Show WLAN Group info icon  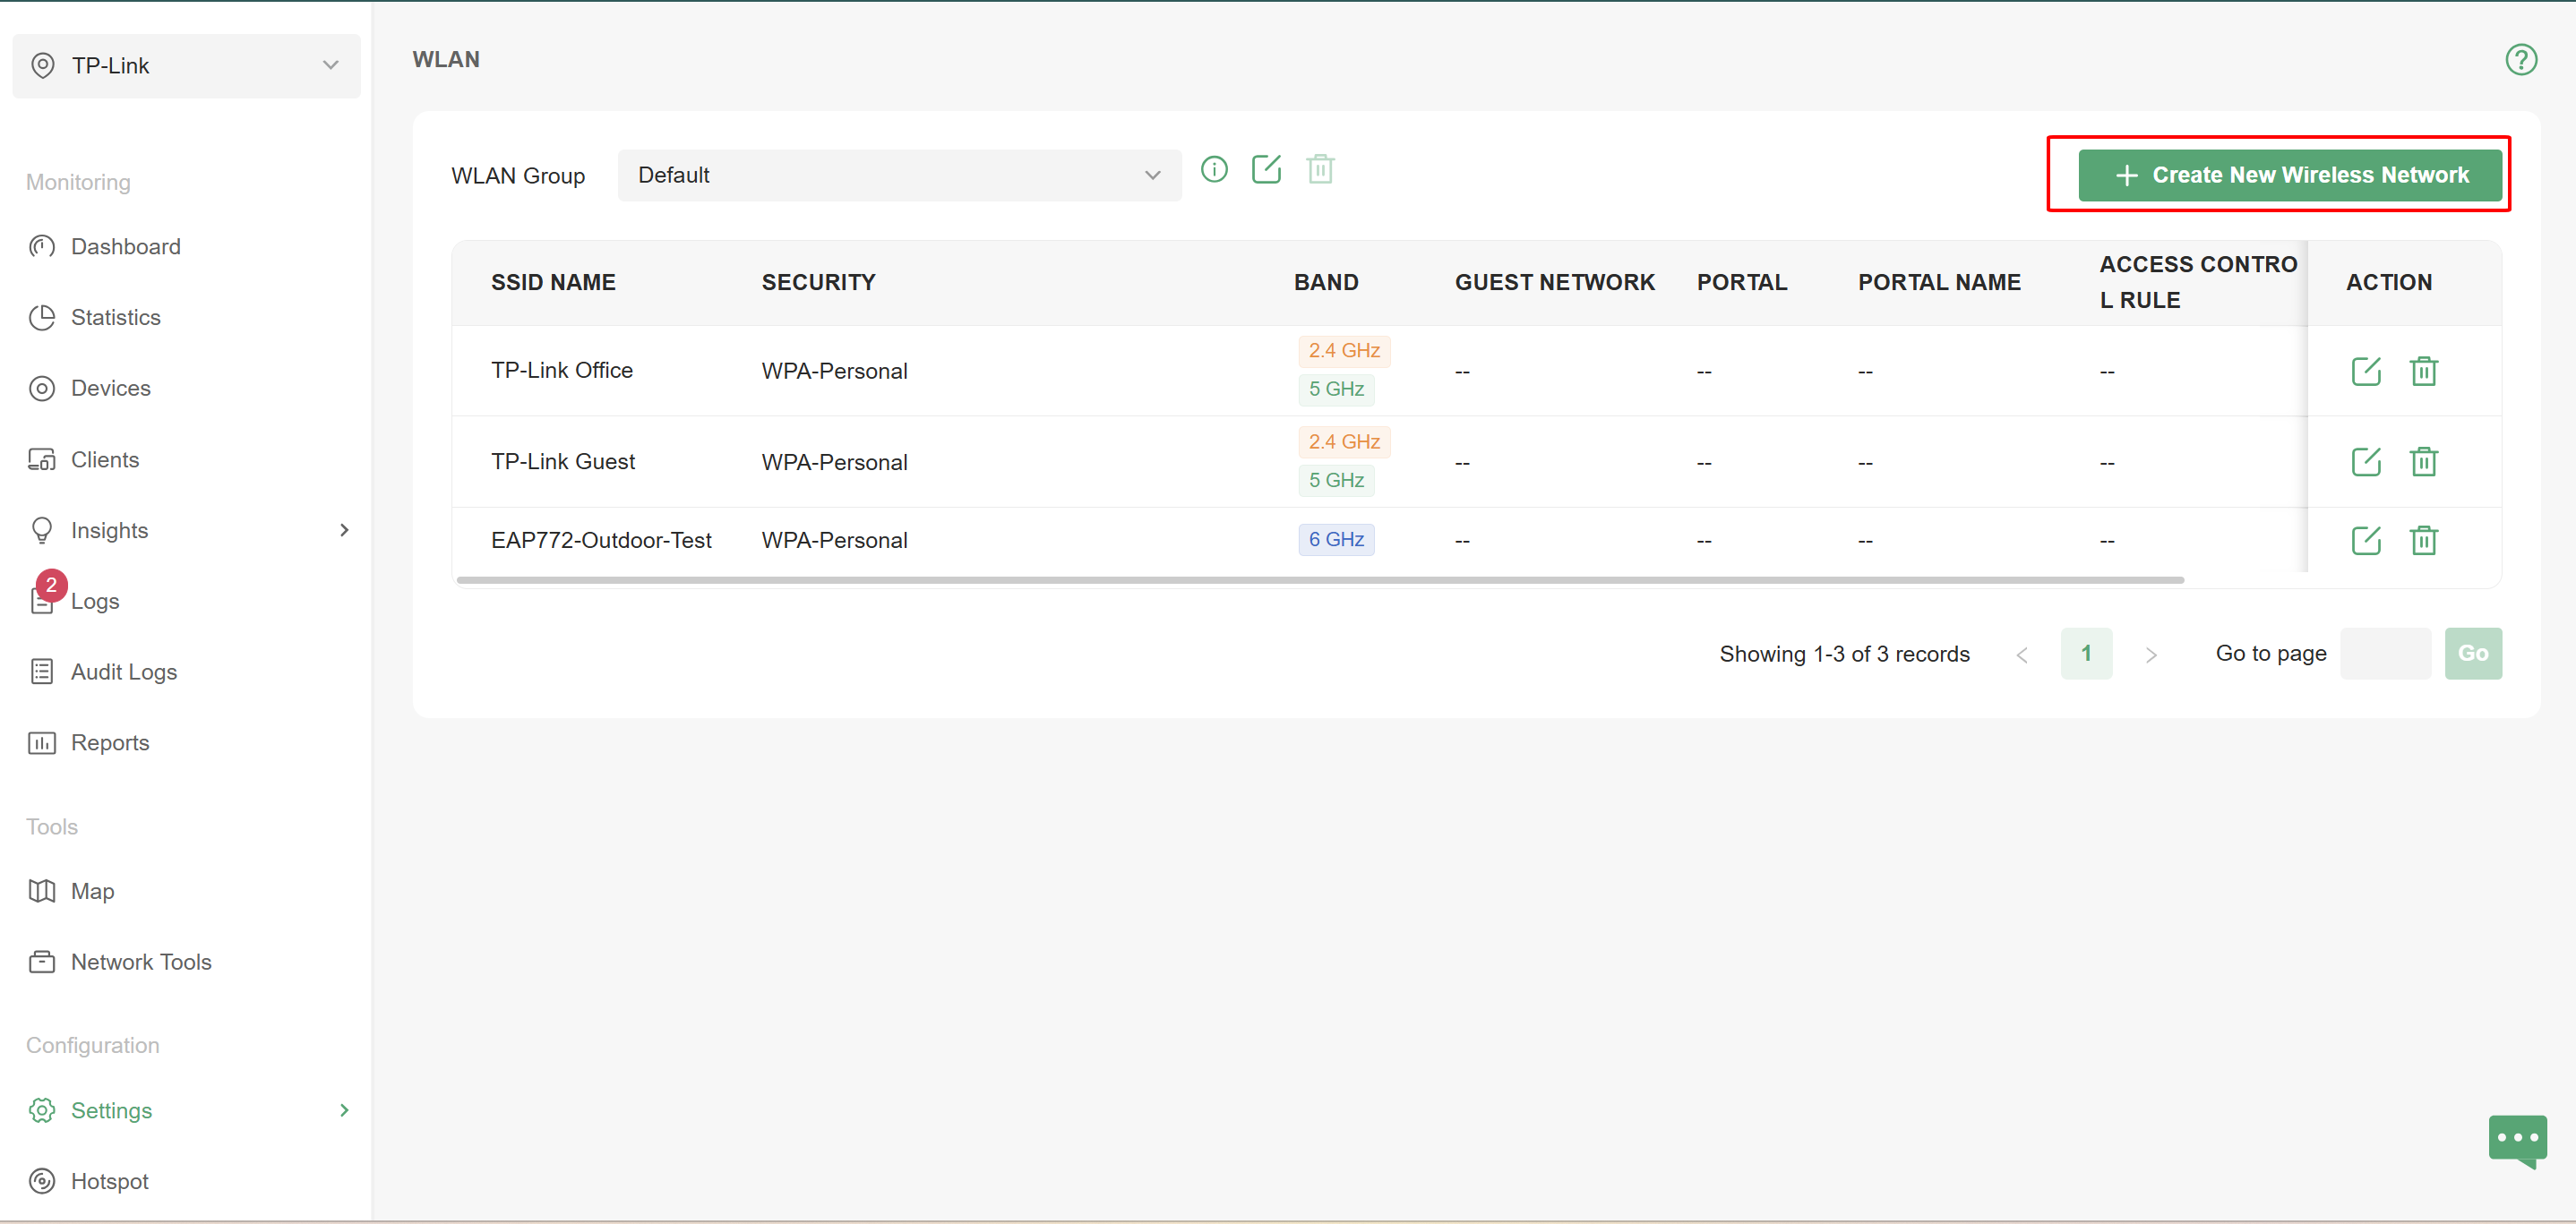tap(1214, 169)
